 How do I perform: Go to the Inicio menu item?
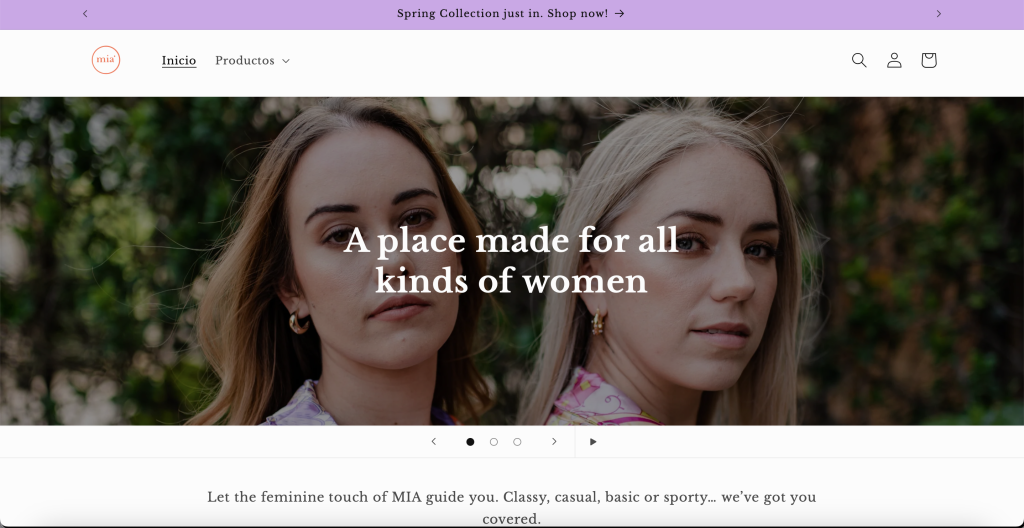pyautogui.click(x=179, y=60)
